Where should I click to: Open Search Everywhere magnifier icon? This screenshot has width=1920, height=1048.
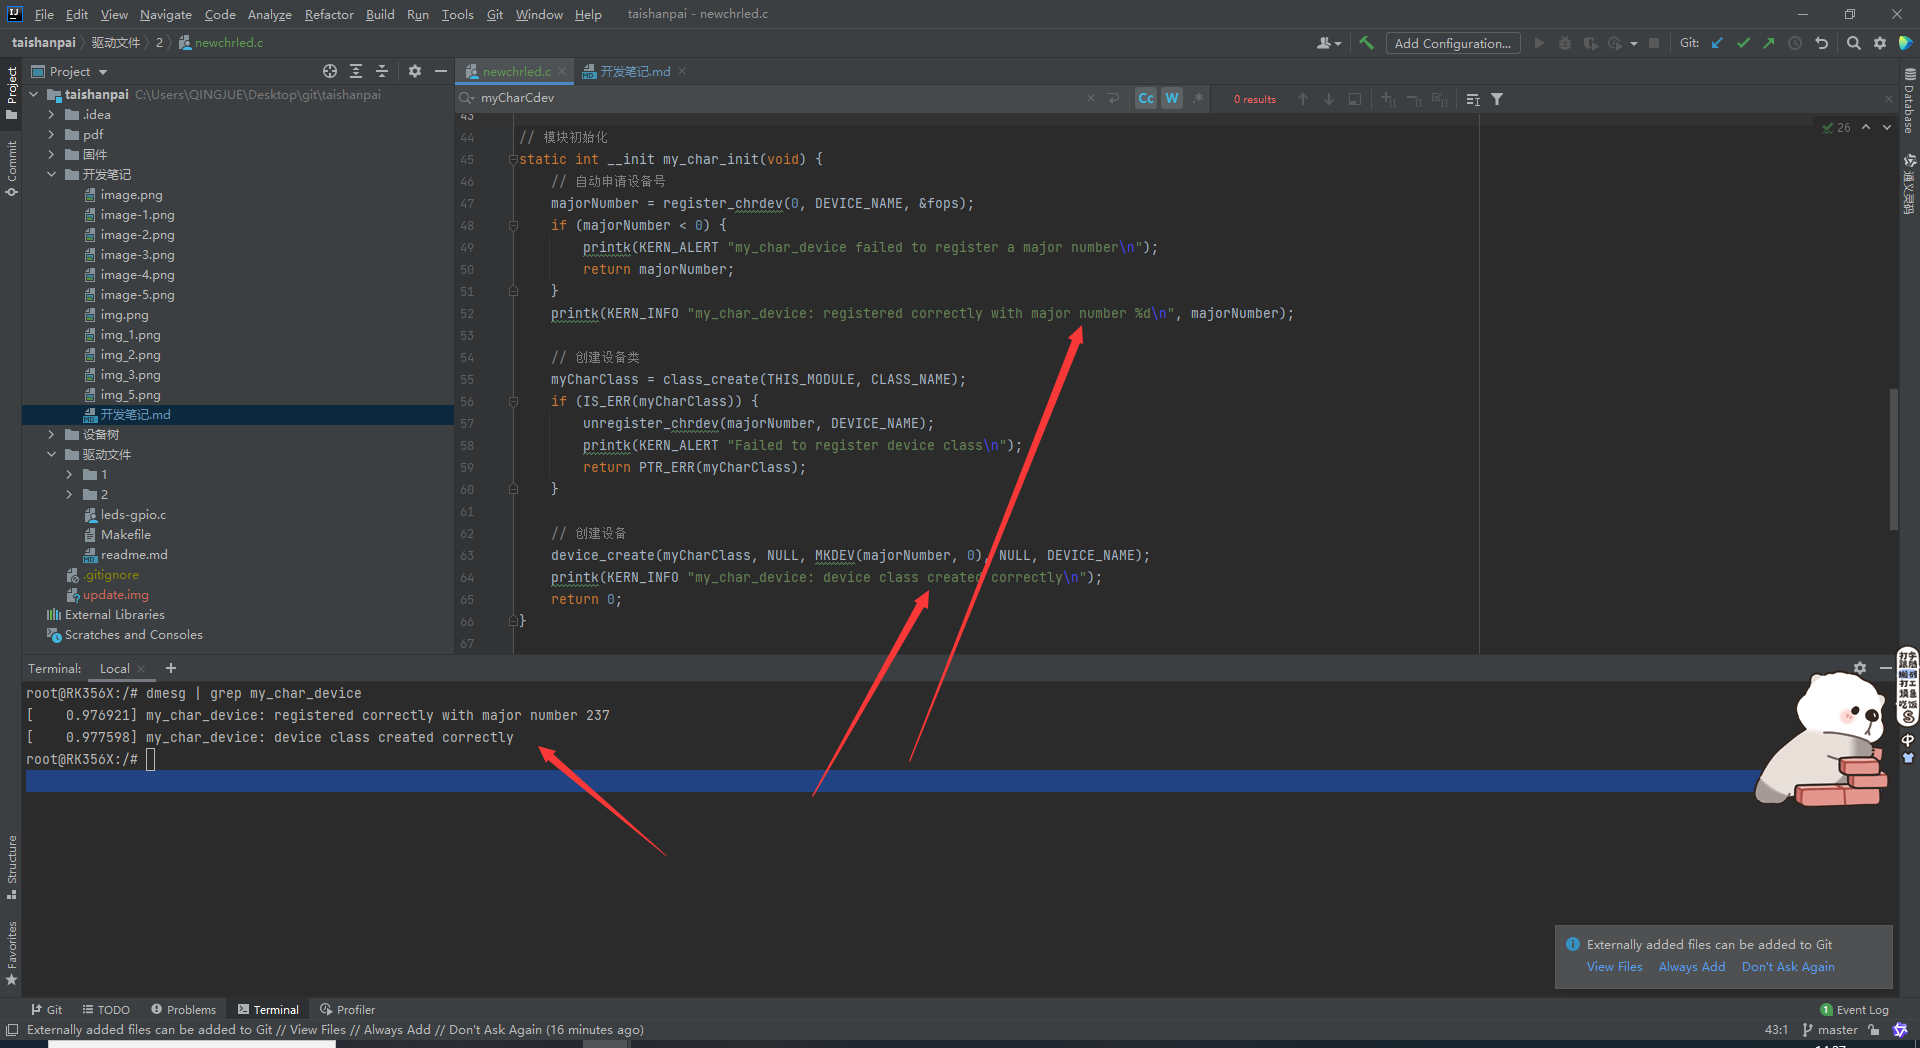[x=1853, y=43]
